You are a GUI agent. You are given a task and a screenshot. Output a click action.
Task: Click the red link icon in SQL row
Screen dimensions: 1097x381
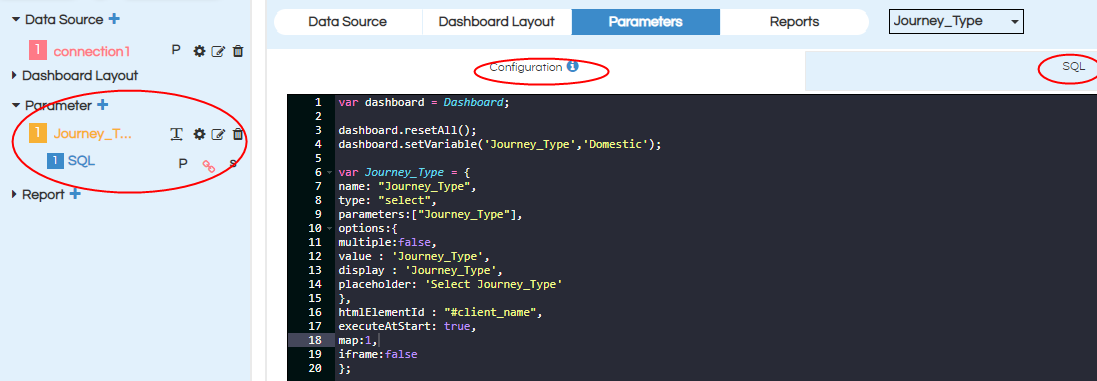pos(208,166)
